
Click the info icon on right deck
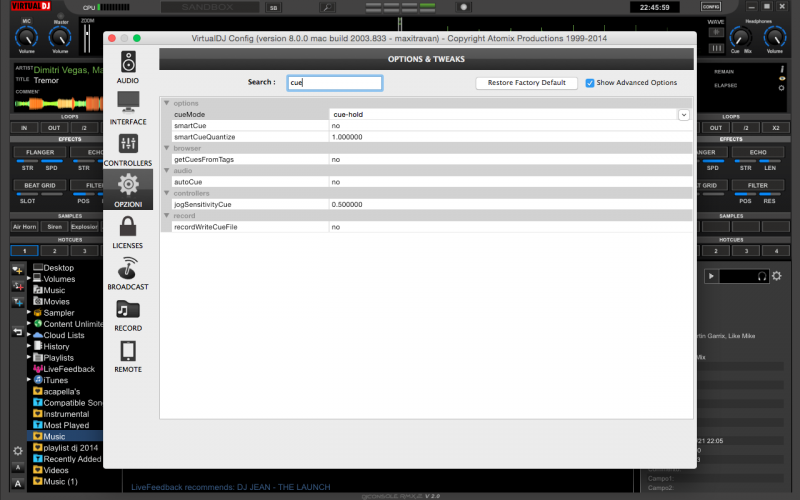781,69
